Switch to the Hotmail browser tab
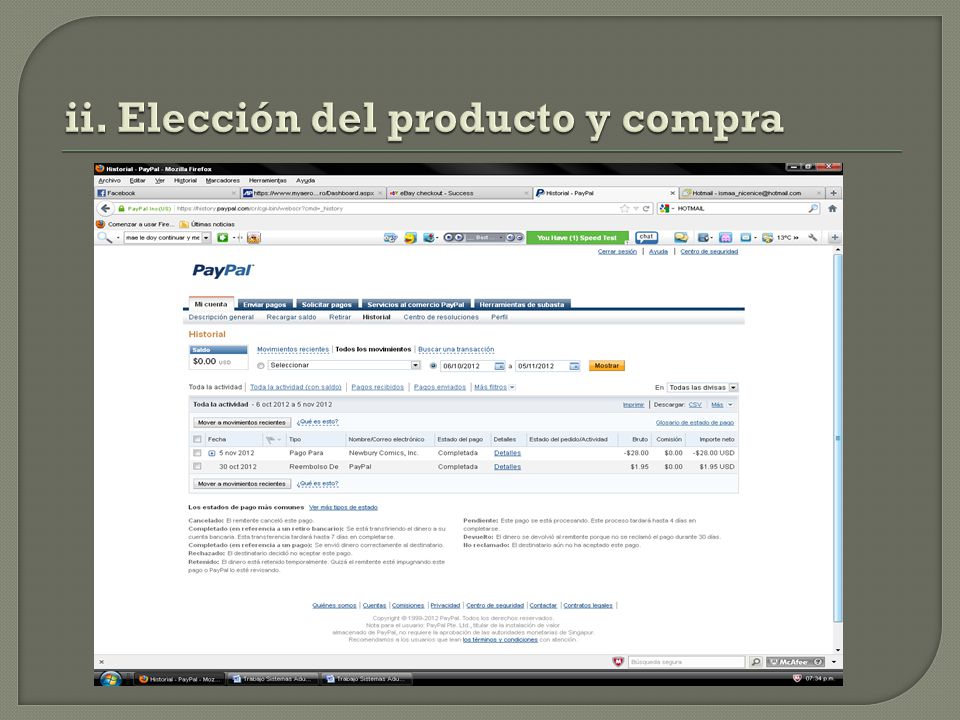The image size is (960, 720). point(751,193)
